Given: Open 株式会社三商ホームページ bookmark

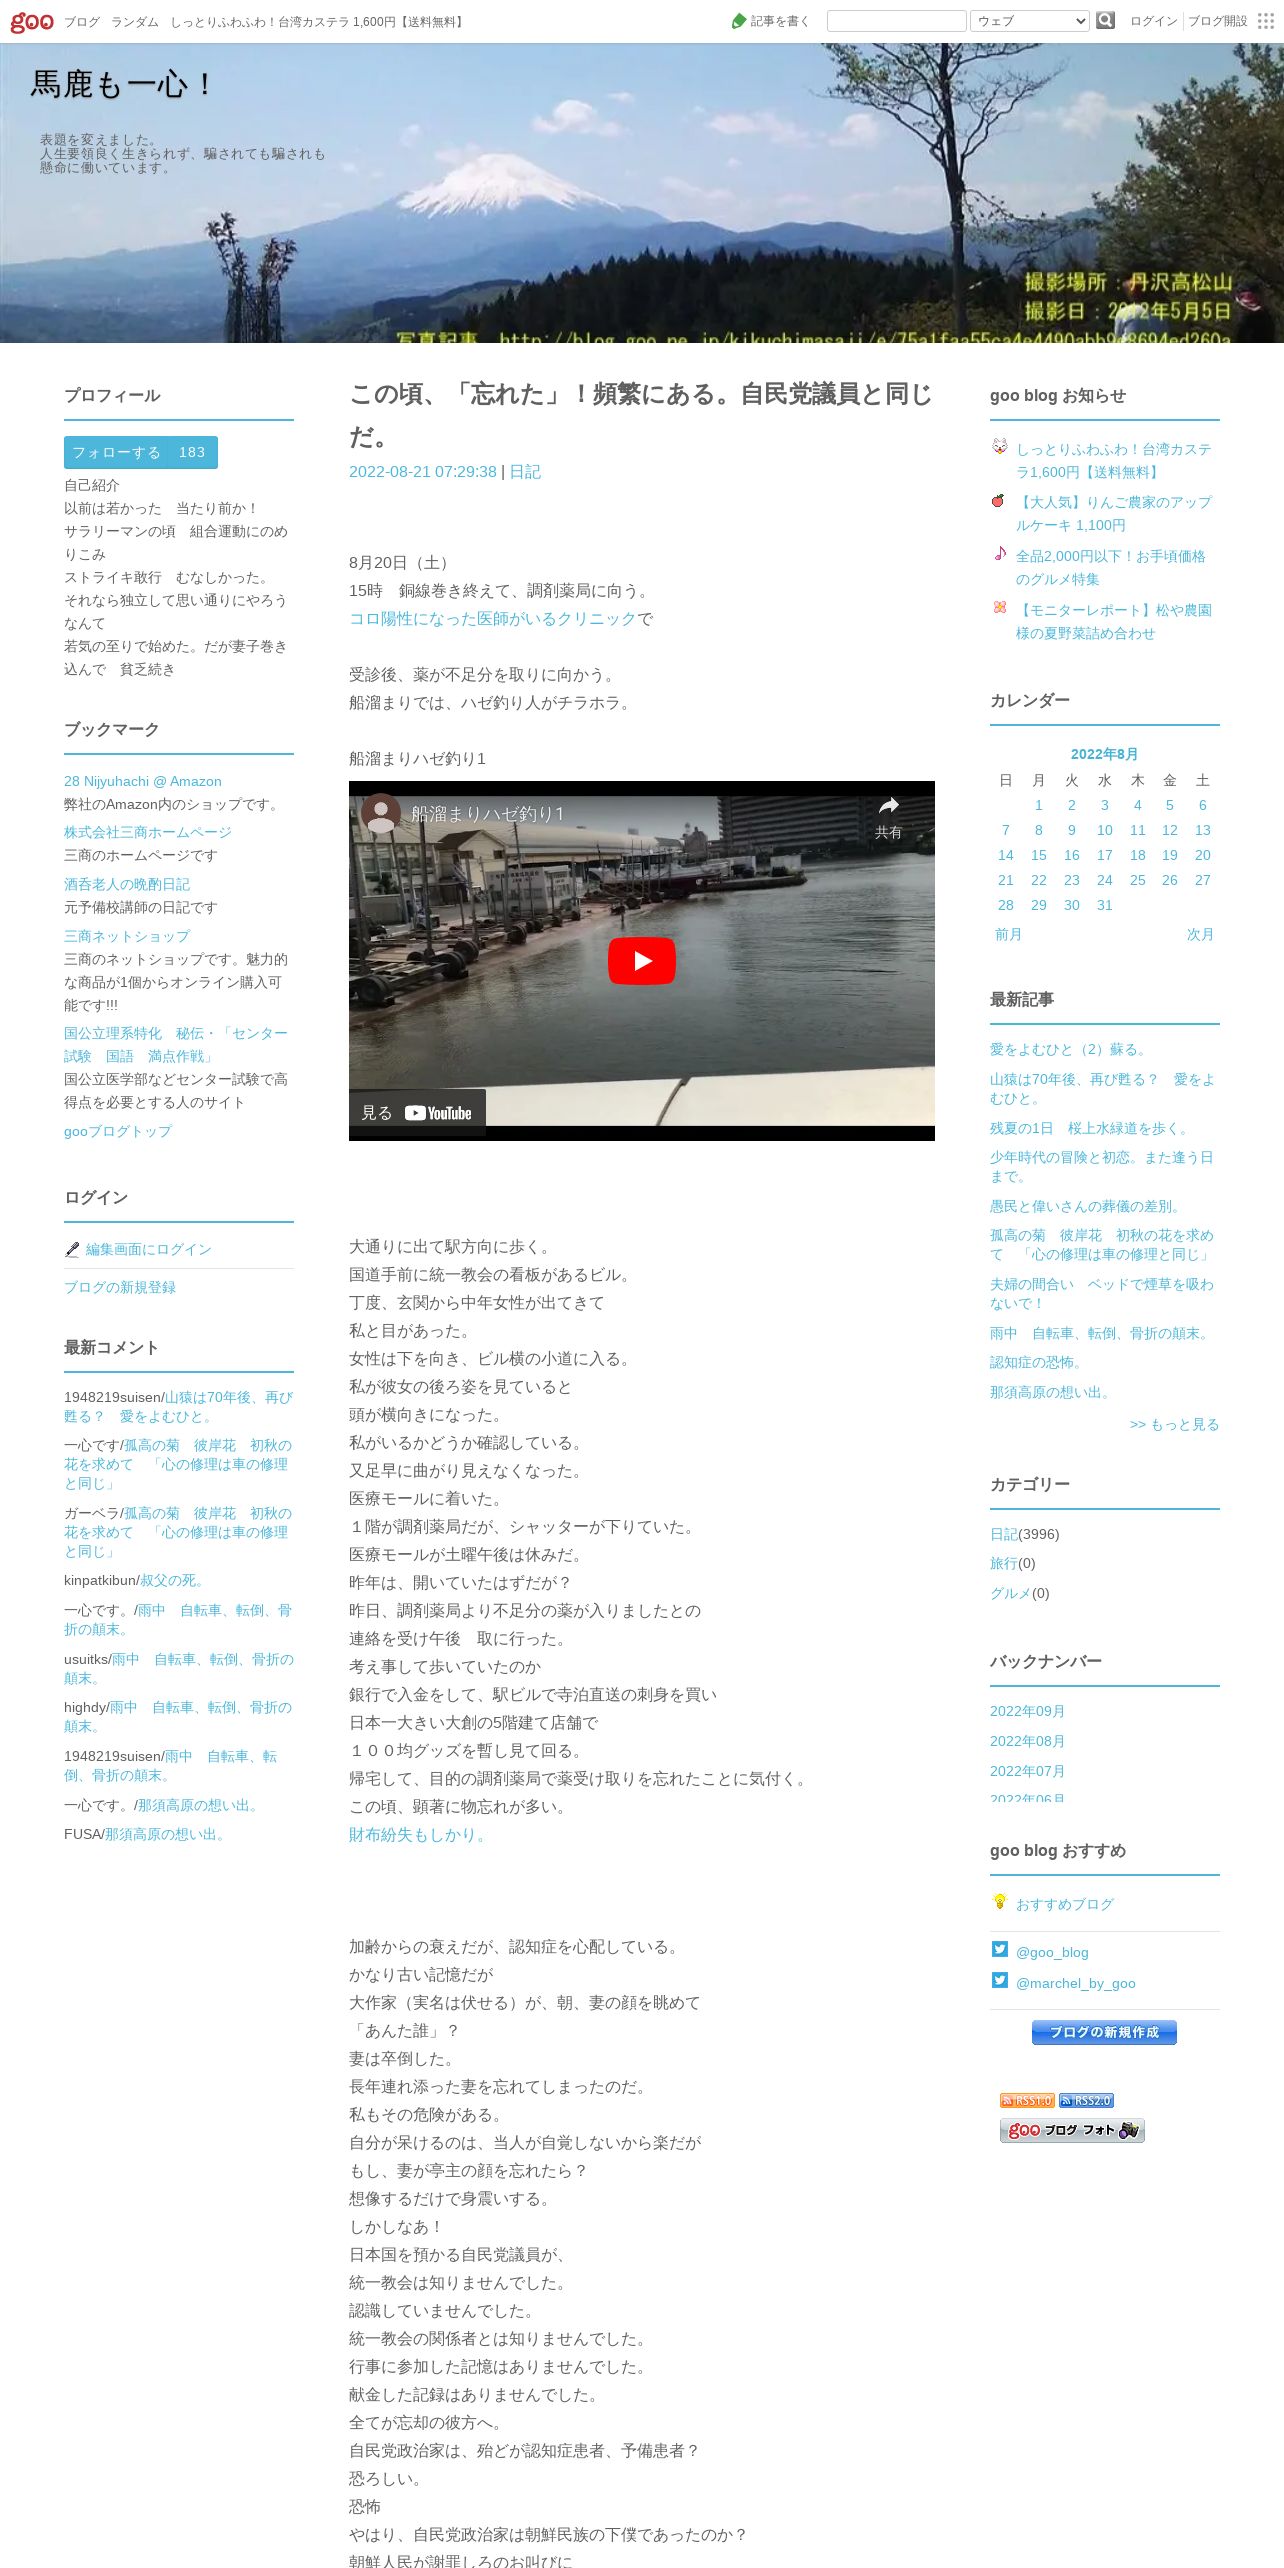Looking at the screenshot, I should click(148, 832).
